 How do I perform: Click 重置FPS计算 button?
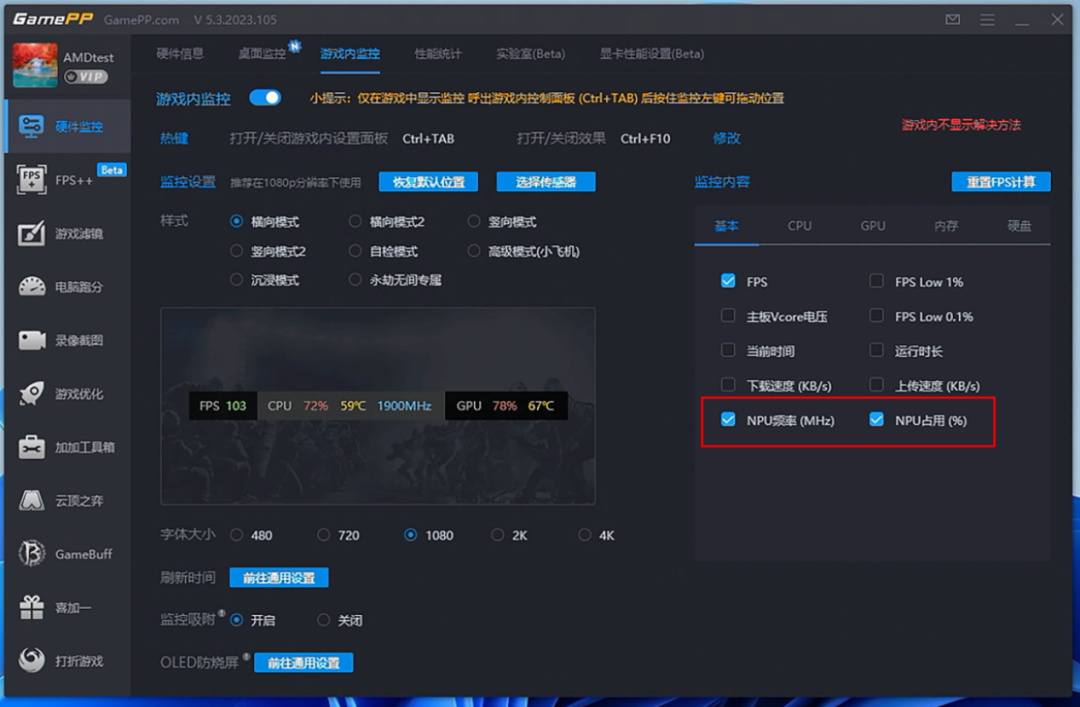(x=1001, y=182)
